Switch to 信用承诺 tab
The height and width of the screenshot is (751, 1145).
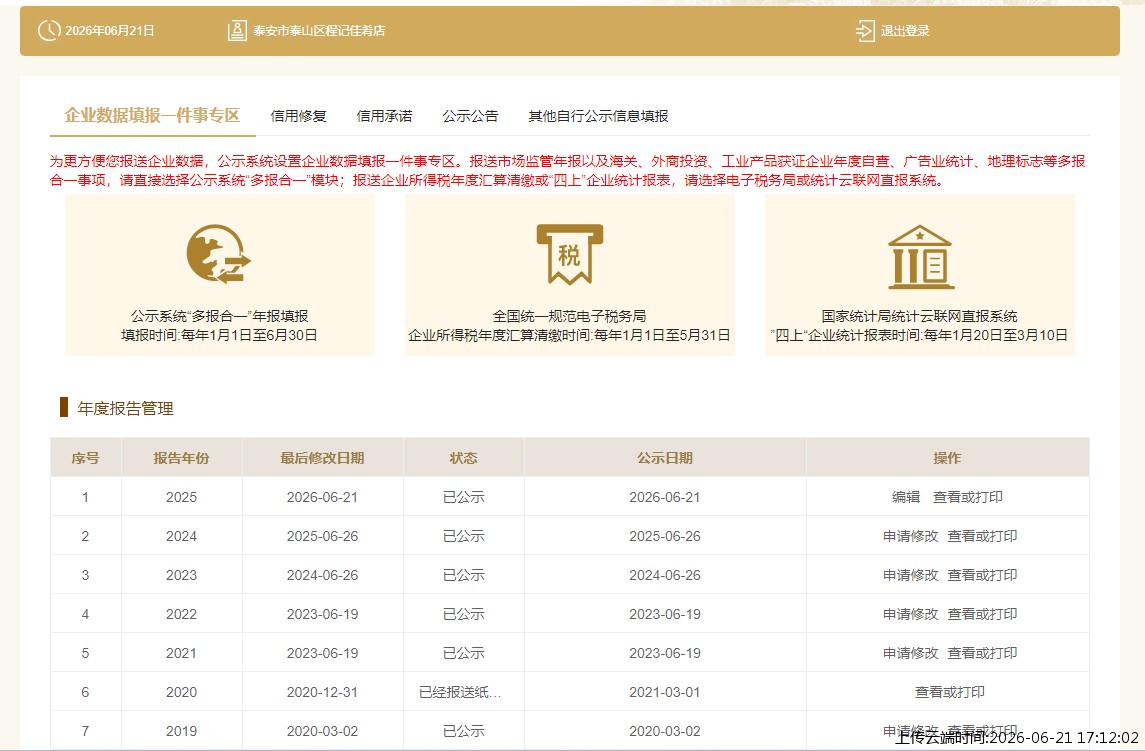coord(384,116)
